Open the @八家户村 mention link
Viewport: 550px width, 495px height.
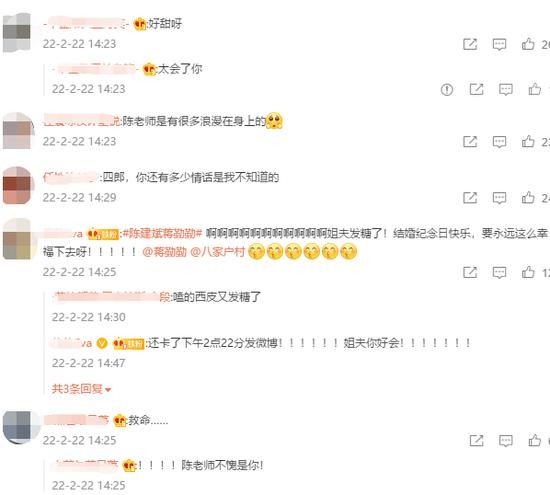[x=217, y=252]
